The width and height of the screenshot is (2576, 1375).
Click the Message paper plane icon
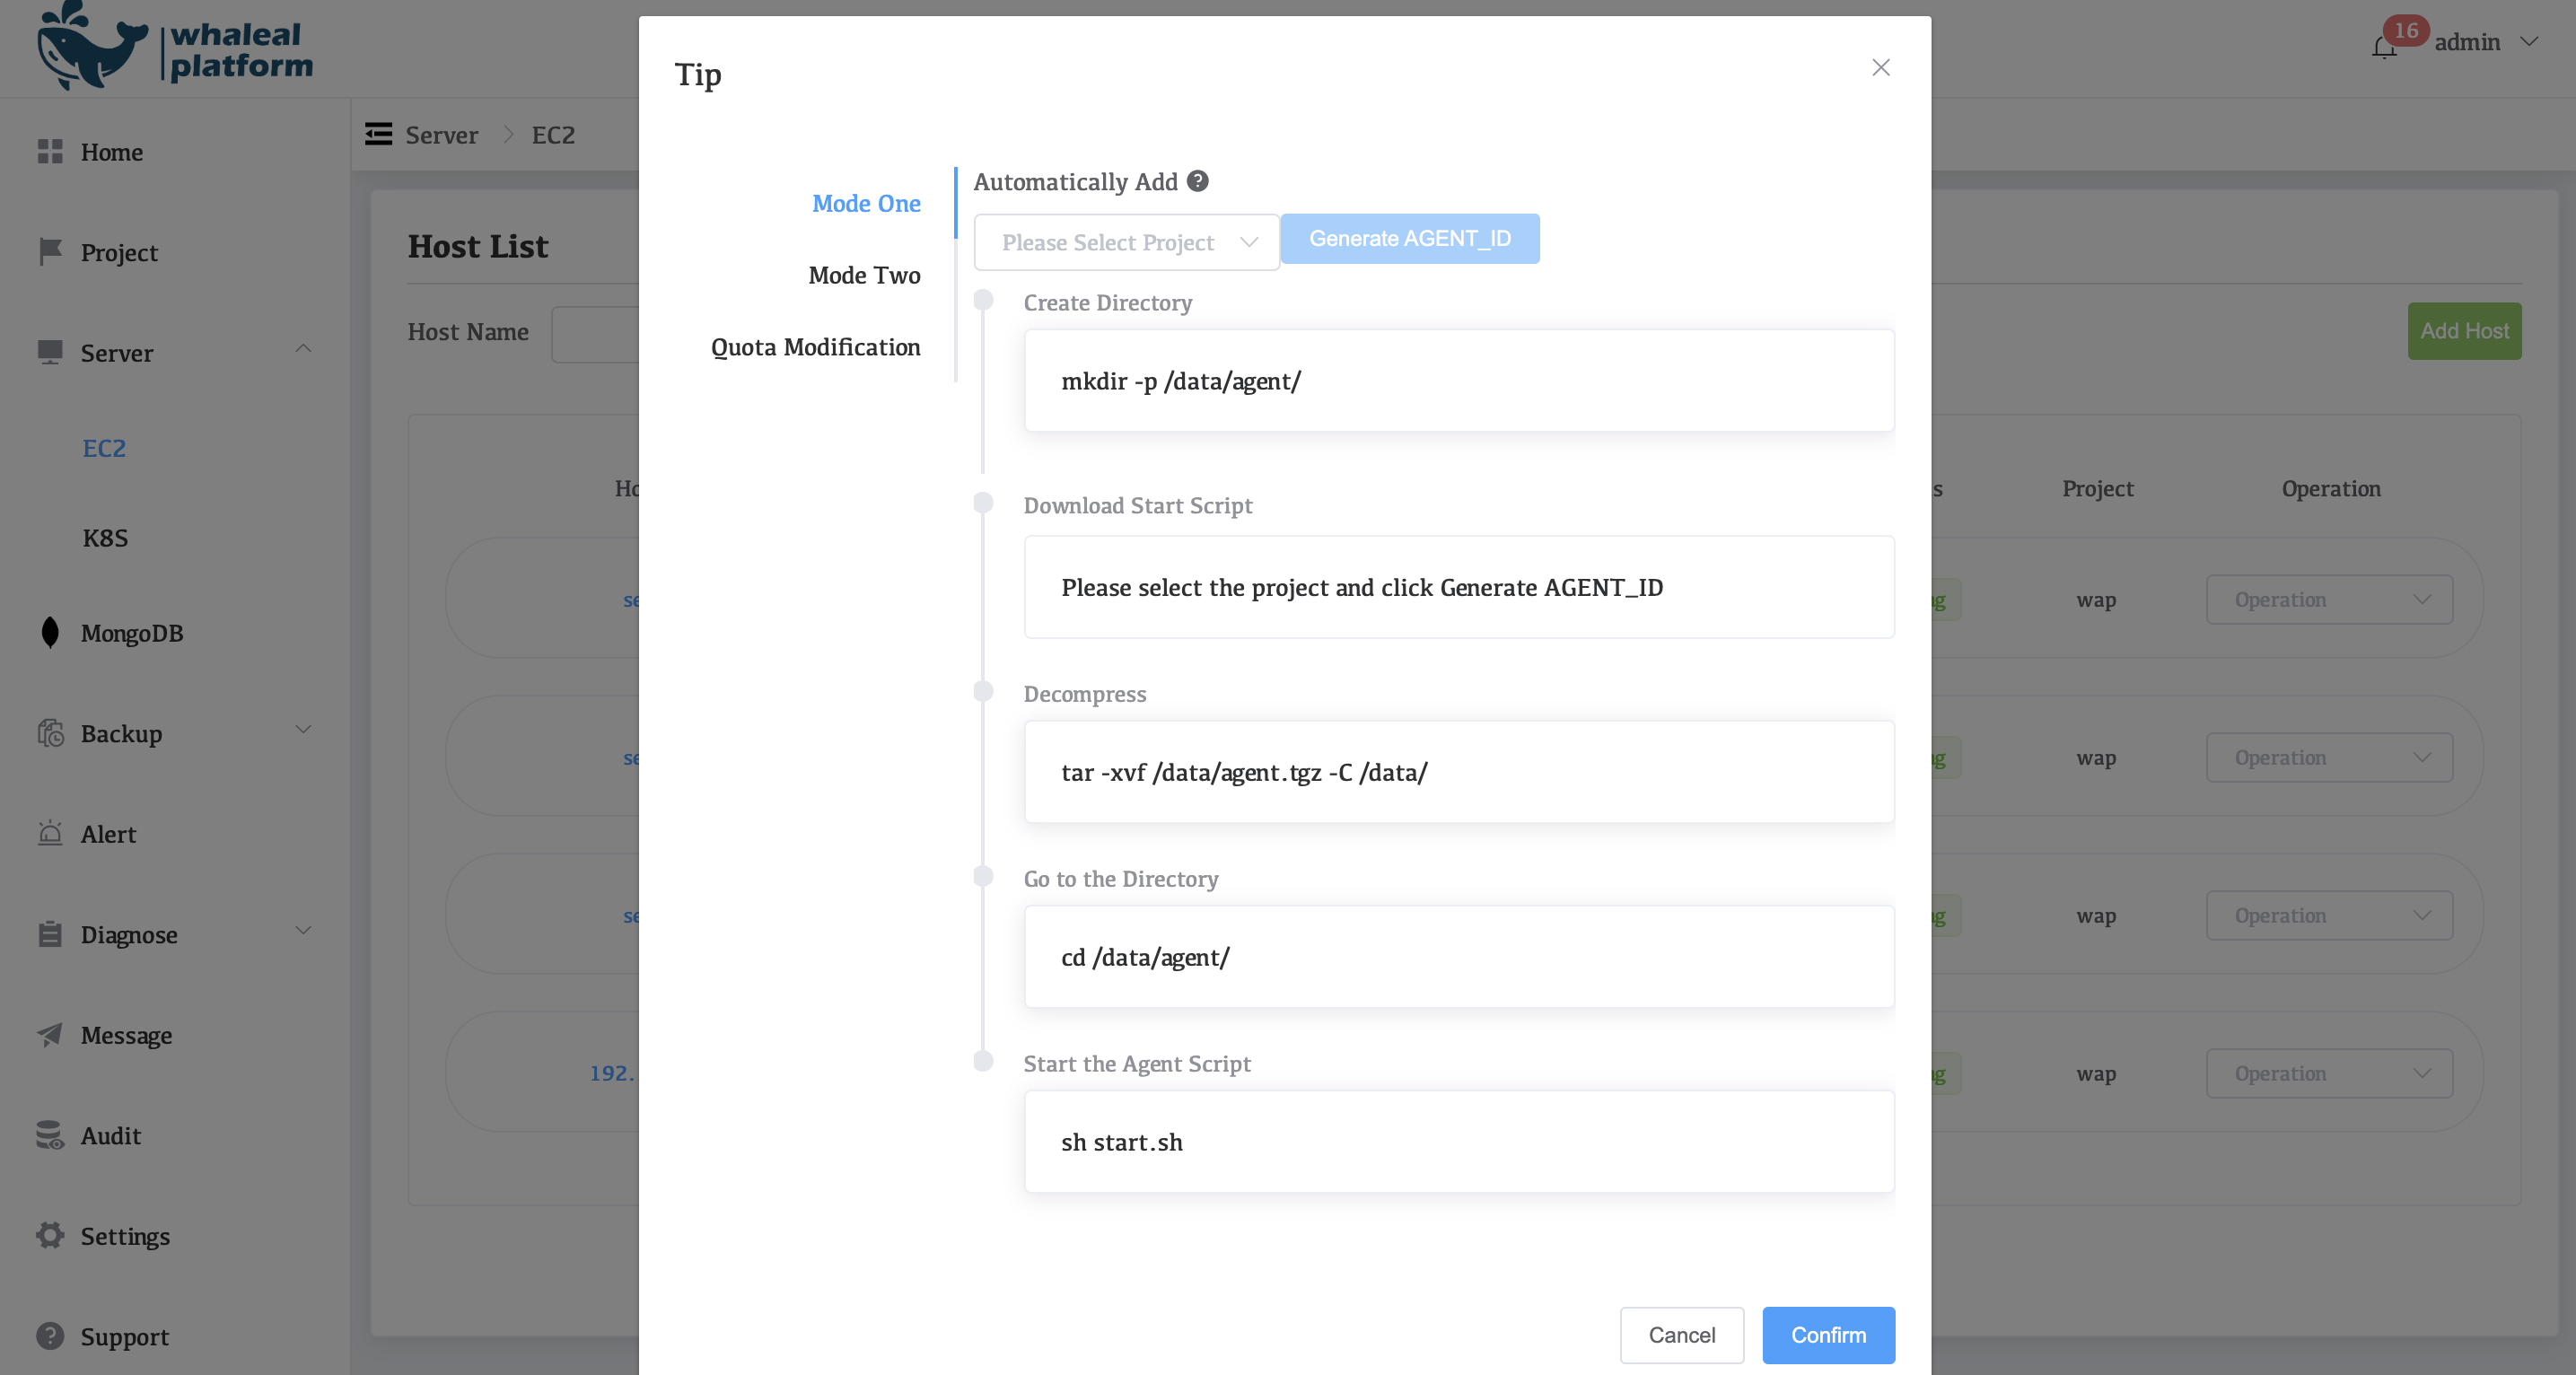50,1034
